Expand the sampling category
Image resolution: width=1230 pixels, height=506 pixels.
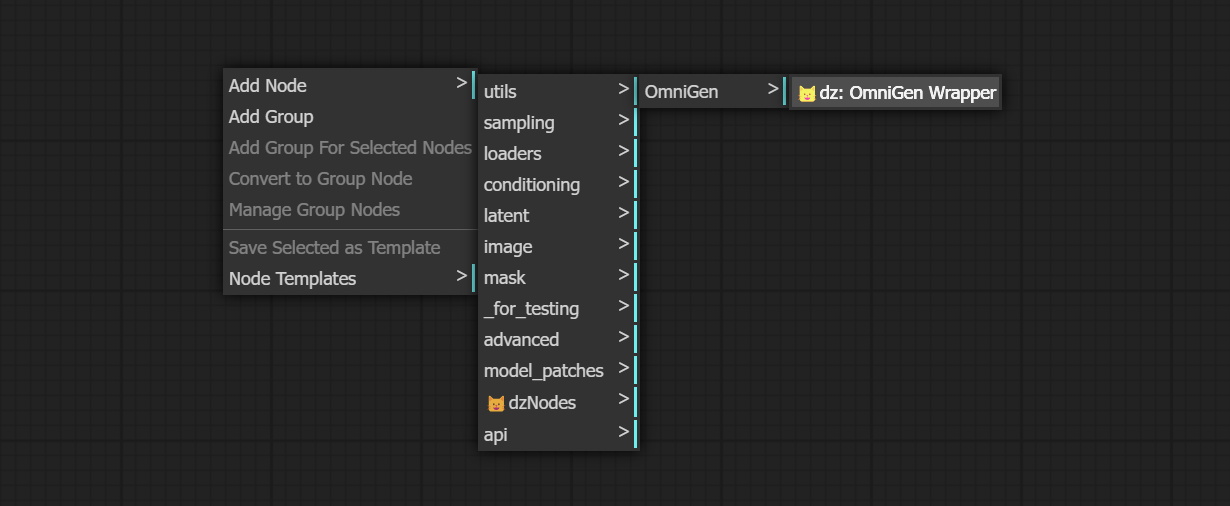click(558, 123)
